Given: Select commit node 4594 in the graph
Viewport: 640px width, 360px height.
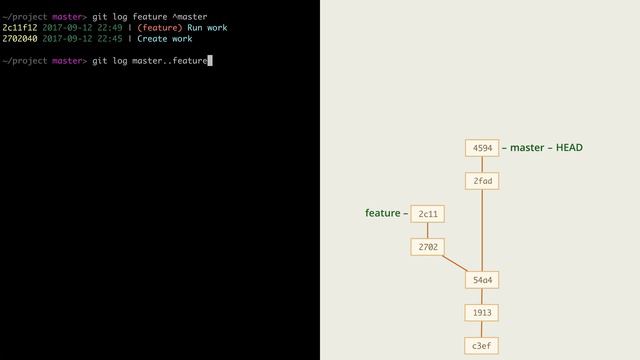Looking at the screenshot, I should [482, 148].
